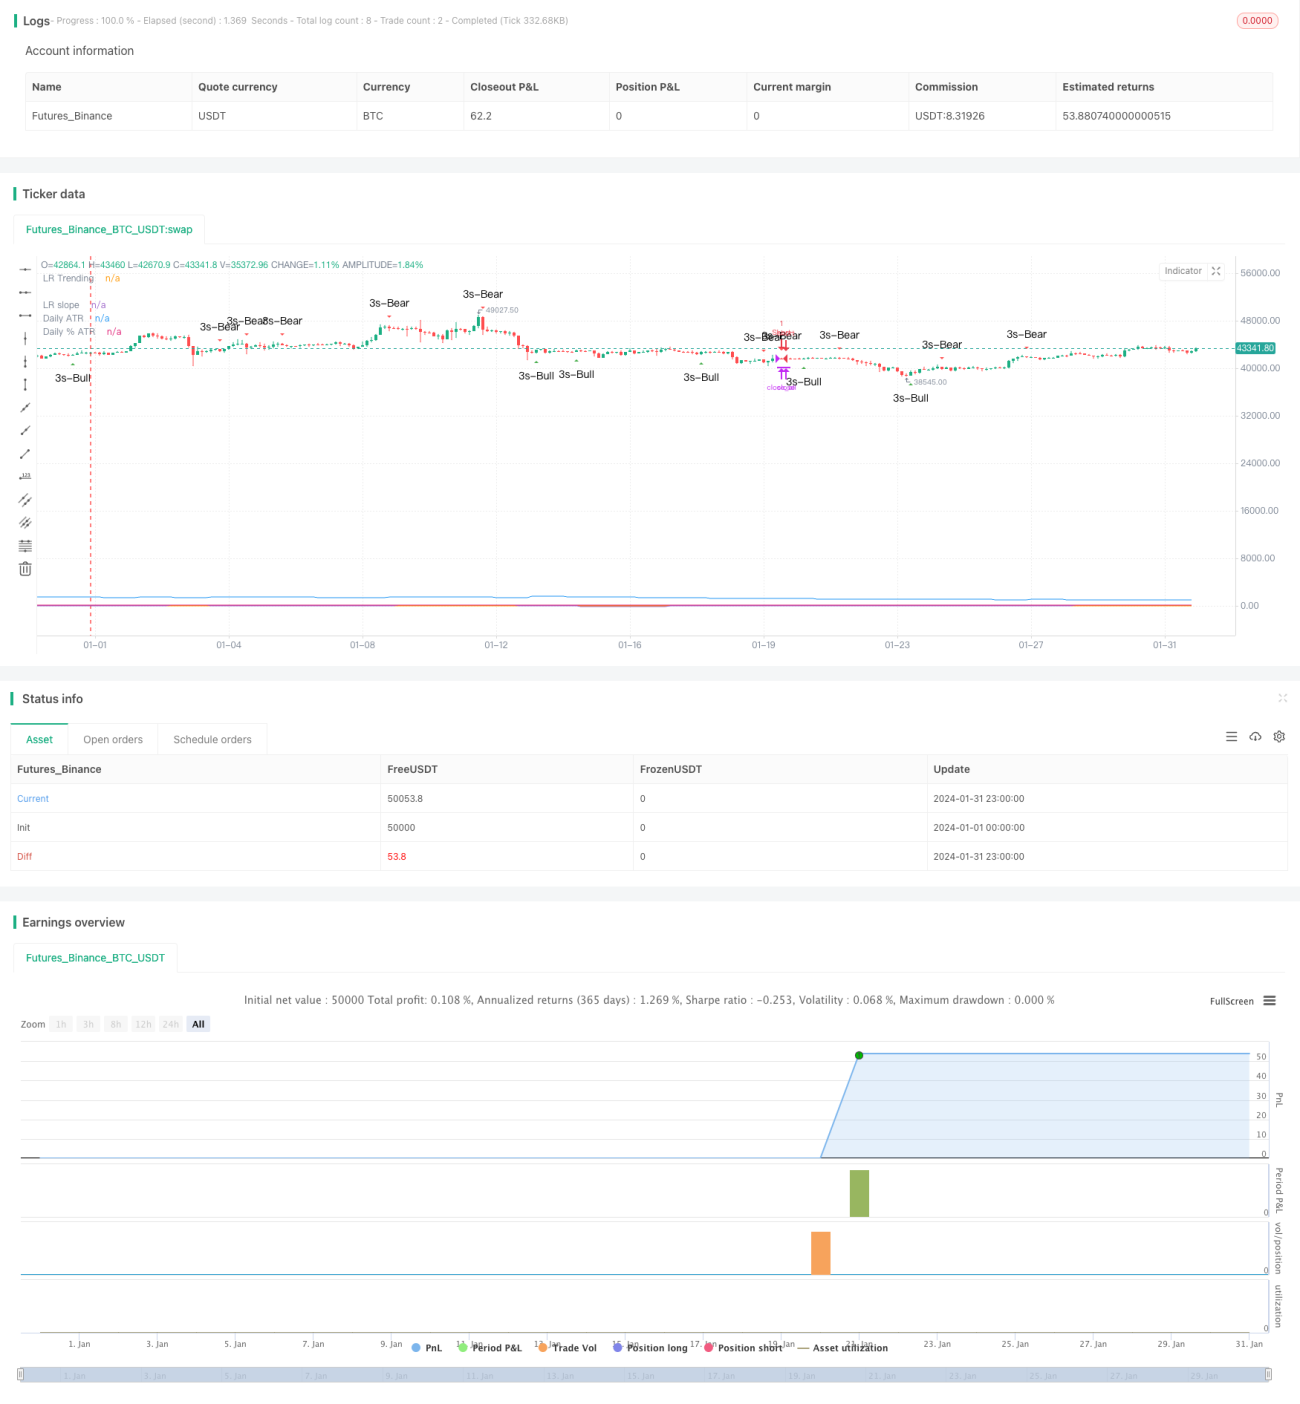Click the Indicator button on the chart
1300x1404 pixels.
(1183, 271)
